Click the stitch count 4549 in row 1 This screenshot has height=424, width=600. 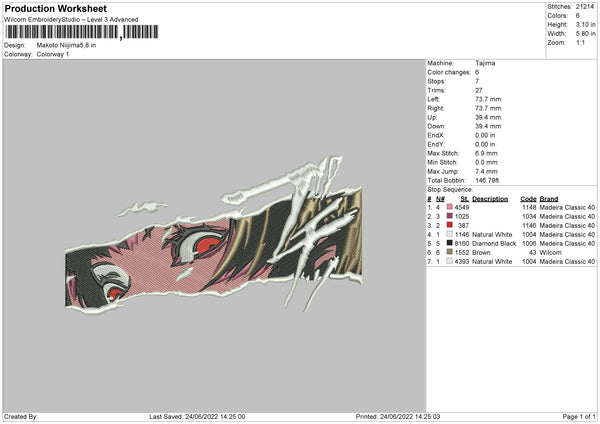pos(462,207)
